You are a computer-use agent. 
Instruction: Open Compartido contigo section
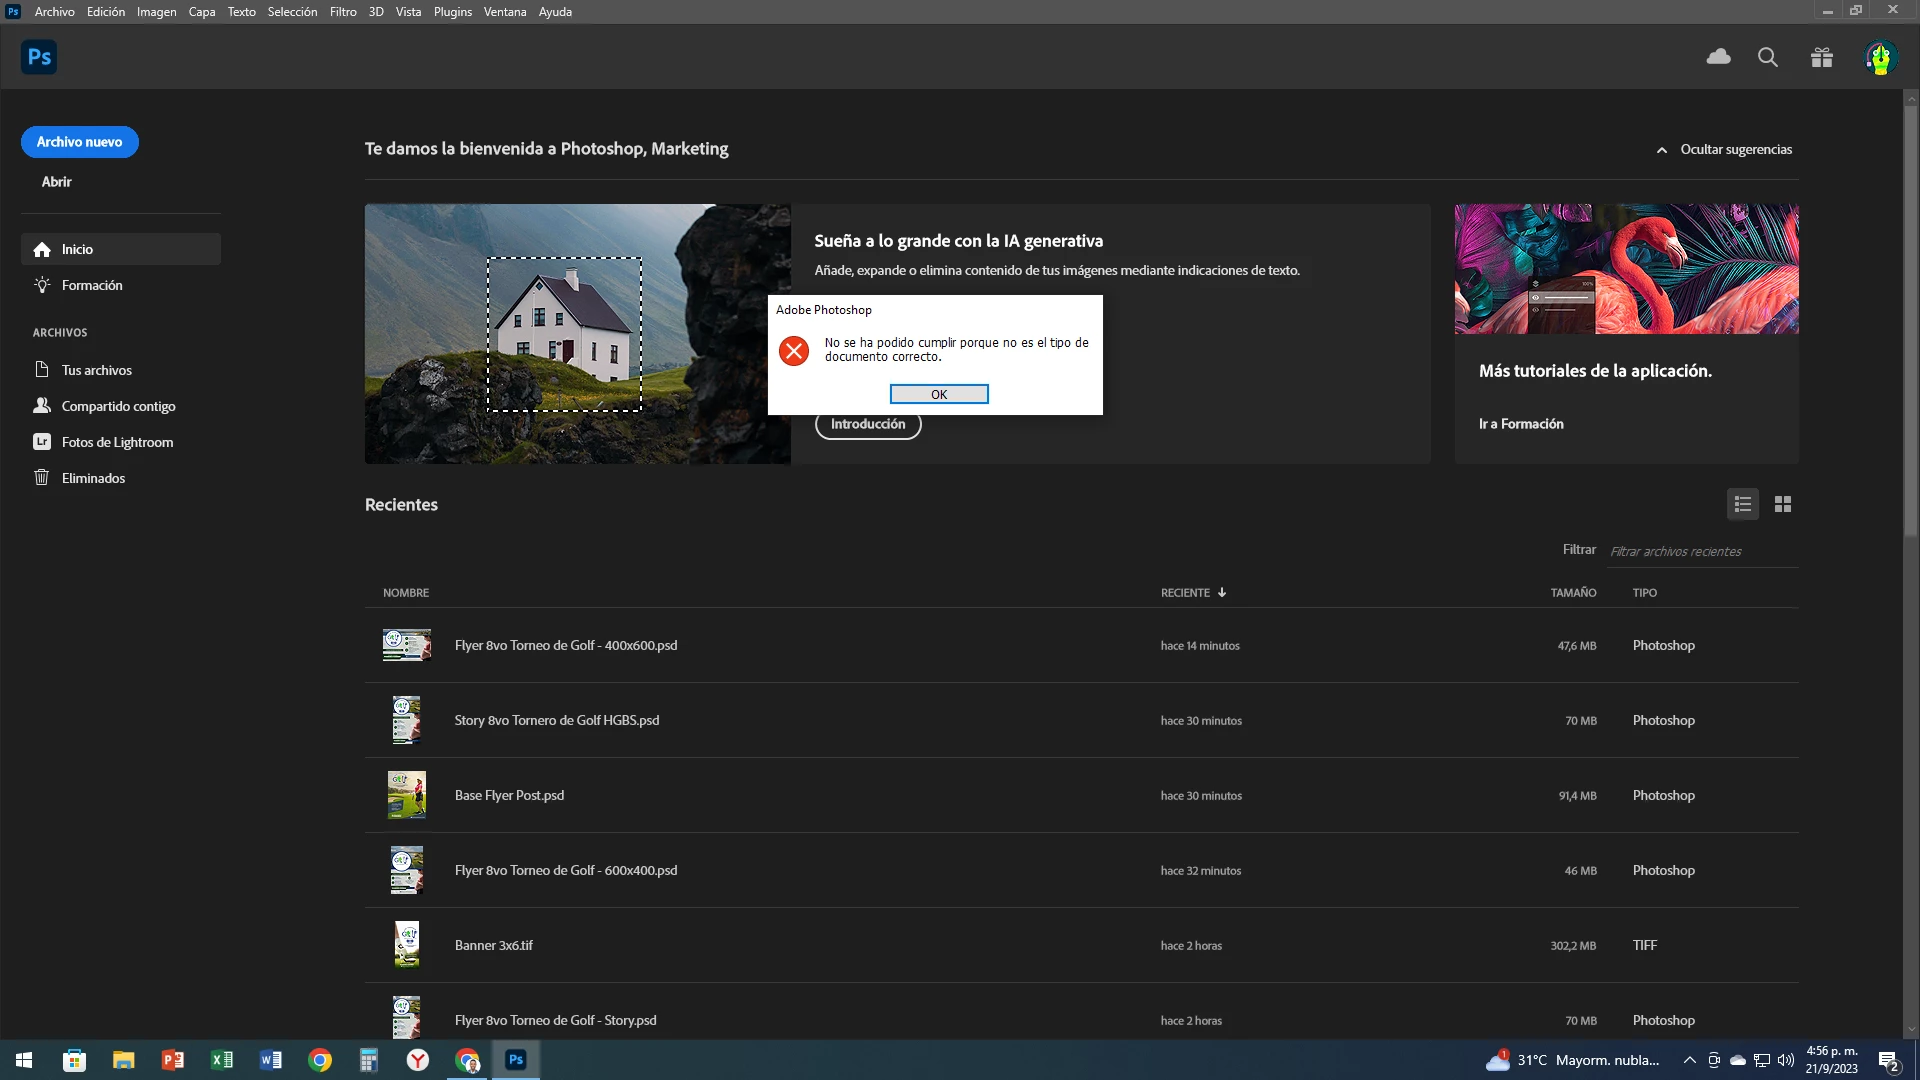[118, 406]
